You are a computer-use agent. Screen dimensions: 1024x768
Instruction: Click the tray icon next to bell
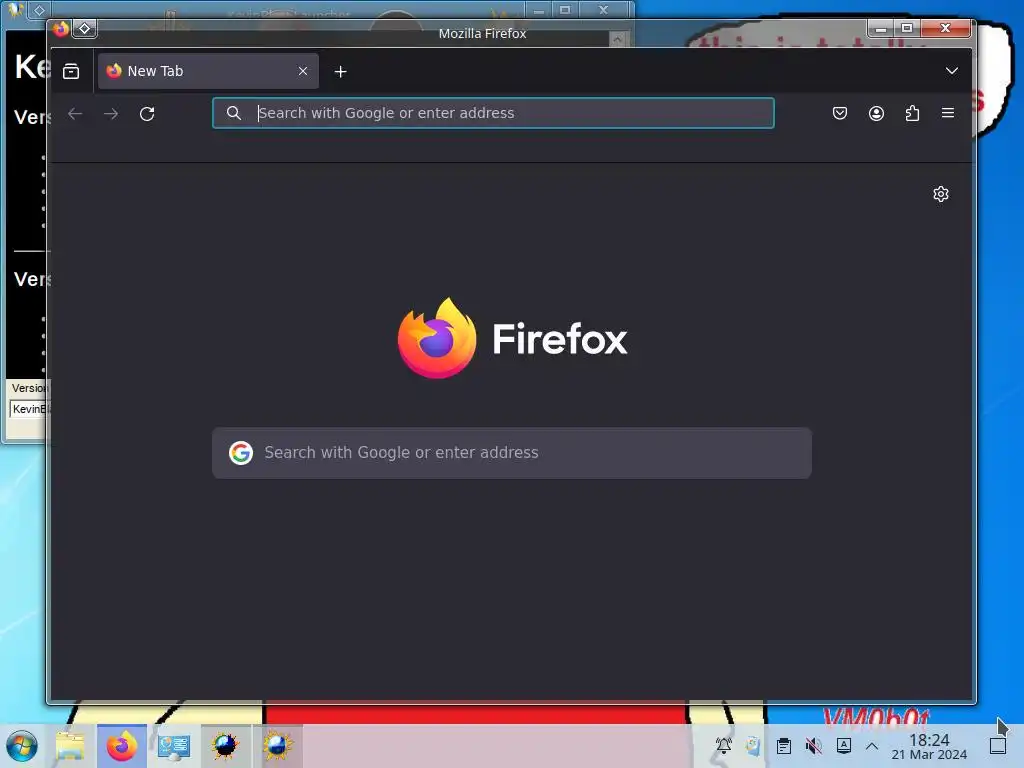click(753, 745)
